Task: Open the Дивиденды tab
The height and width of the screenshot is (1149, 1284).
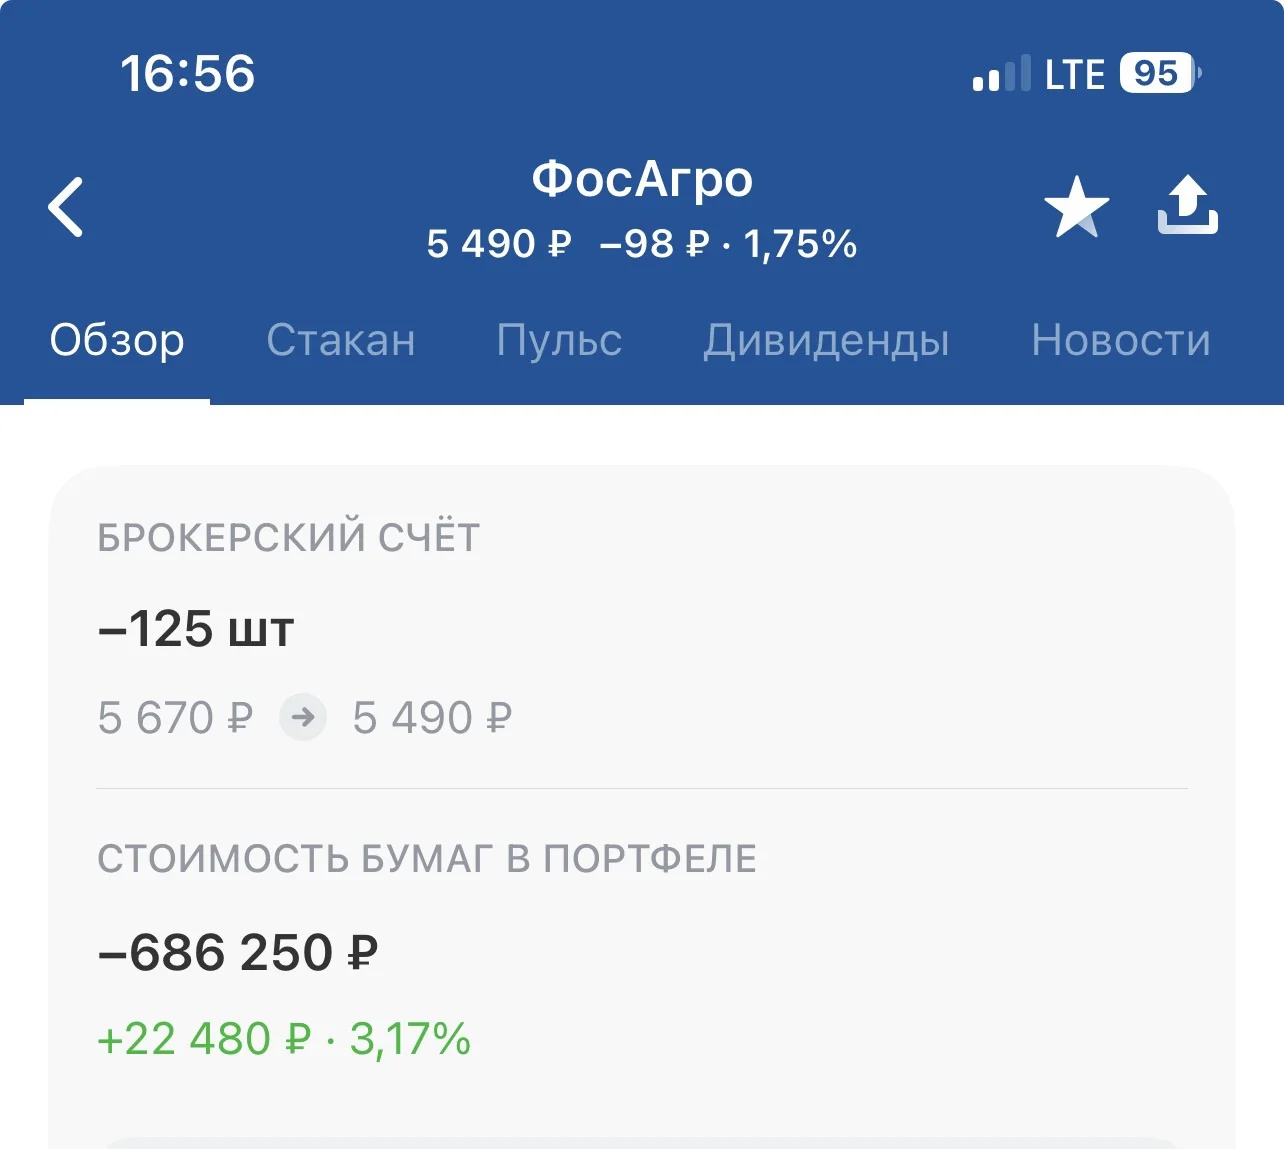Action: [826, 342]
